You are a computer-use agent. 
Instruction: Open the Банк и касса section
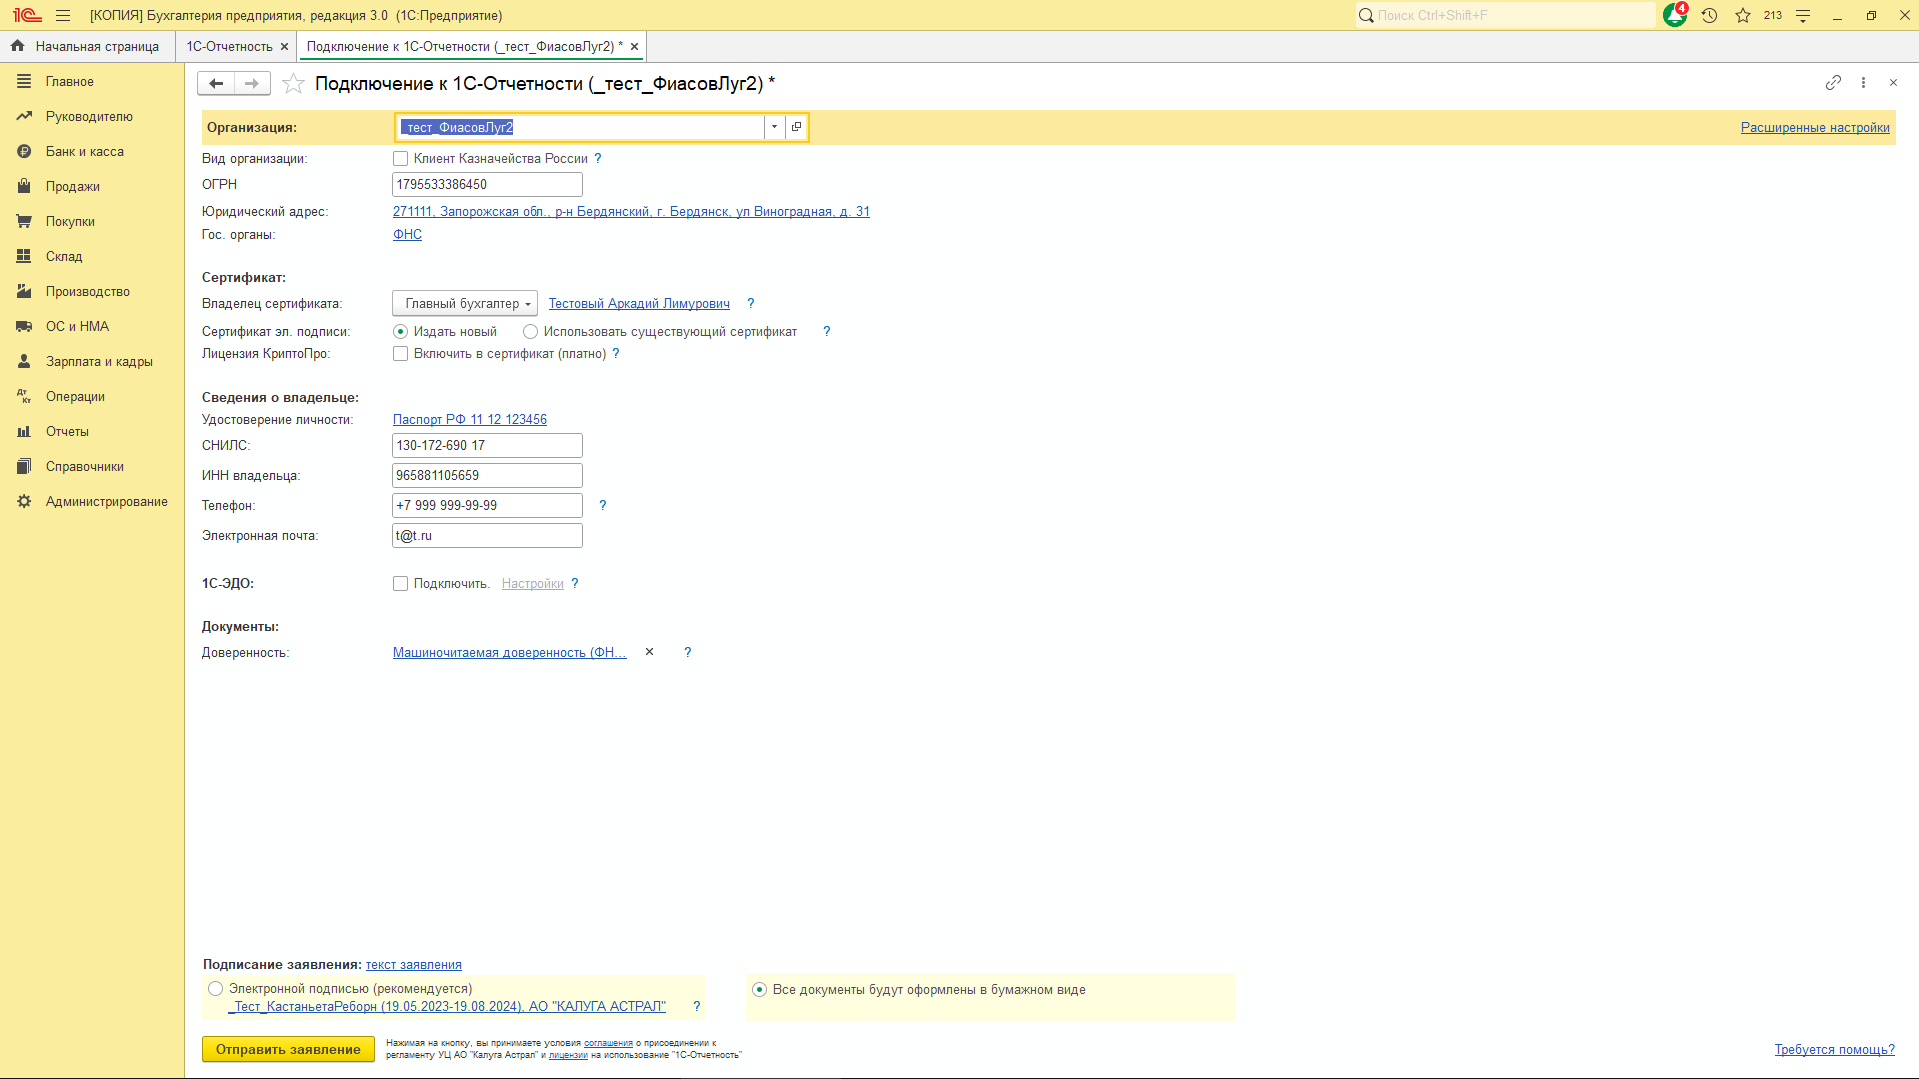[85, 151]
